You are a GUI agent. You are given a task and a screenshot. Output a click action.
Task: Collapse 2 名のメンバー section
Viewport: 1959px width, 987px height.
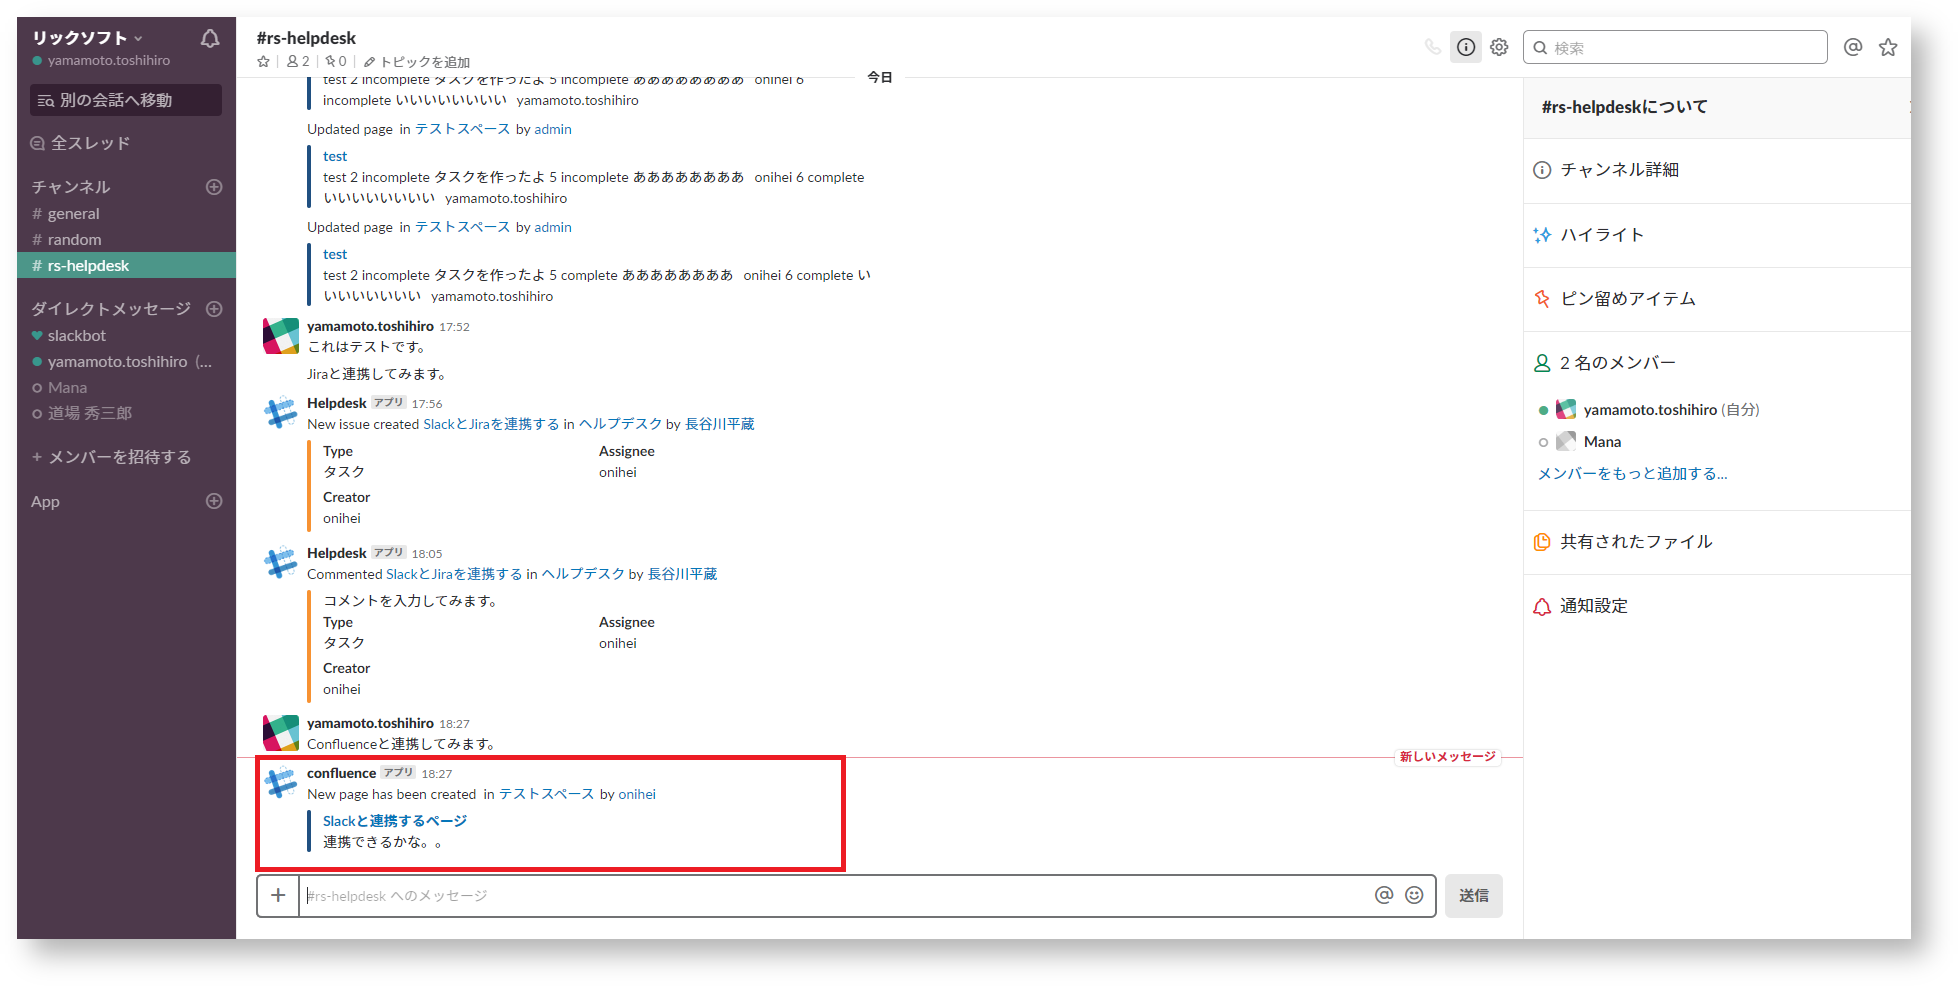tap(1717, 363)
